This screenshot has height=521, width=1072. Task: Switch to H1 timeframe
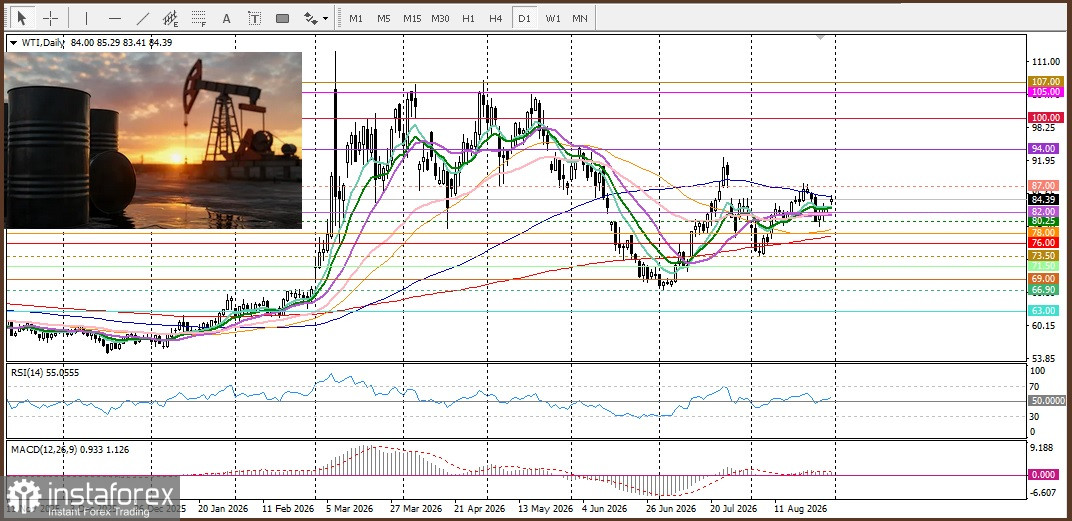click(x=468, y=18)
